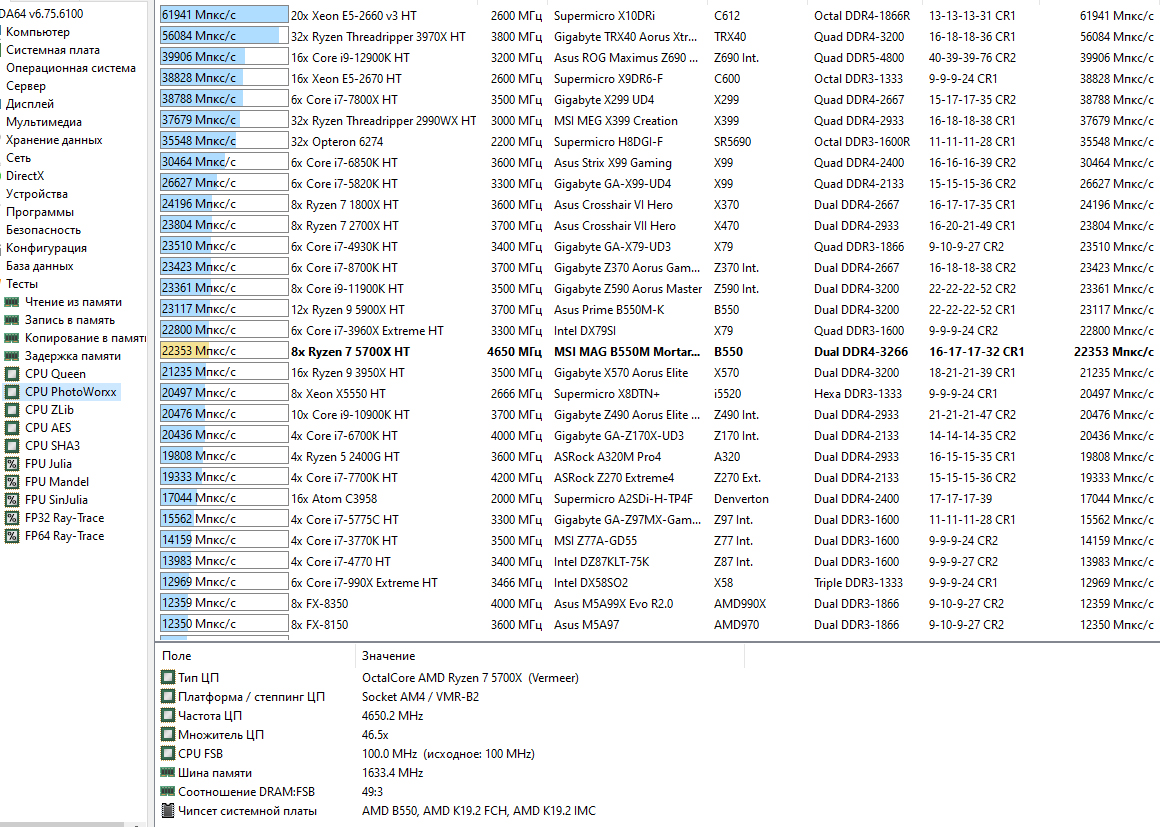The height and width of the screenshot is (827, 1160).
Task: Select the highlighted 22353 Мпкс/с result bar
Action: (224, 351)
